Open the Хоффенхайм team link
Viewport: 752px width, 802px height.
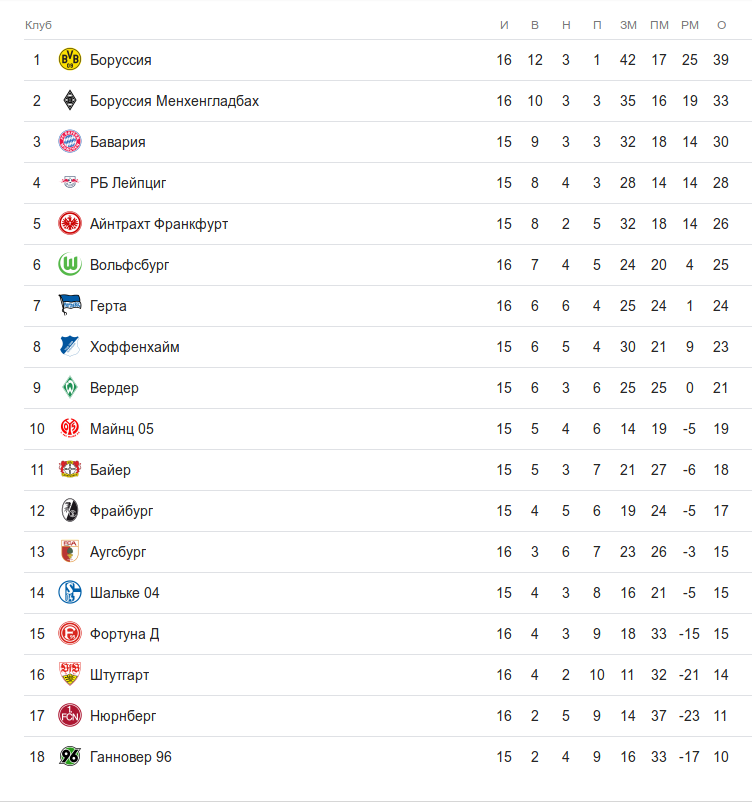[x=134, y=347]
